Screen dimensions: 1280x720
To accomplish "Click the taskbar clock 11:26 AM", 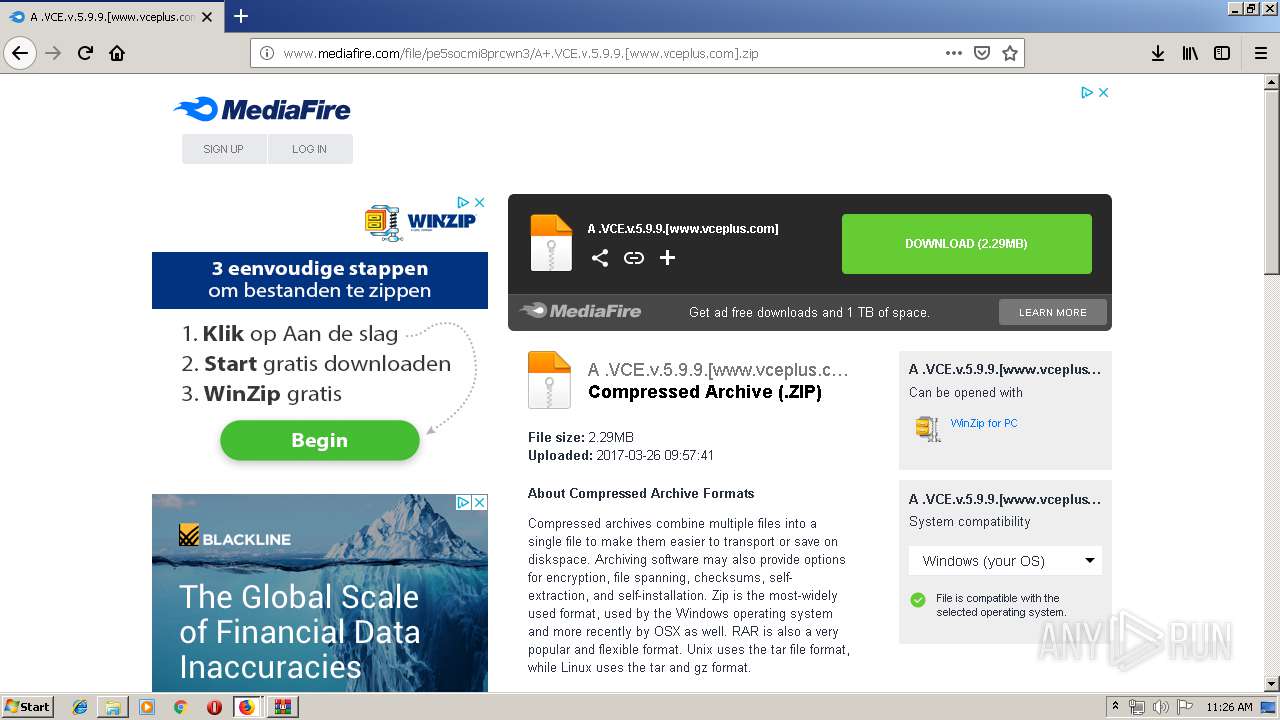I will (1229, 707).
